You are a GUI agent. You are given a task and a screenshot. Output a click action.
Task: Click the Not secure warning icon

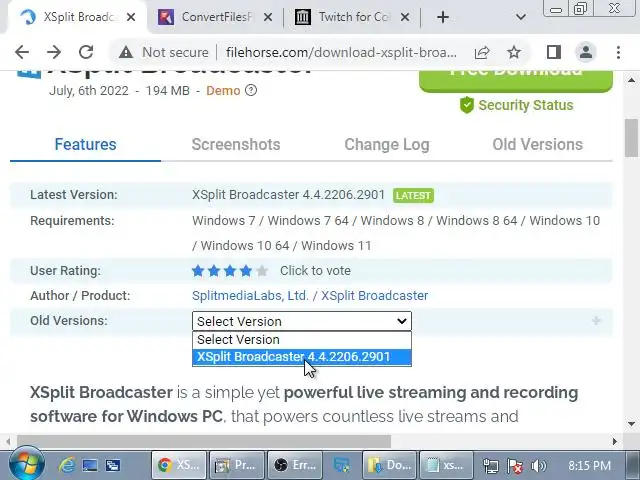pos(126,52)
